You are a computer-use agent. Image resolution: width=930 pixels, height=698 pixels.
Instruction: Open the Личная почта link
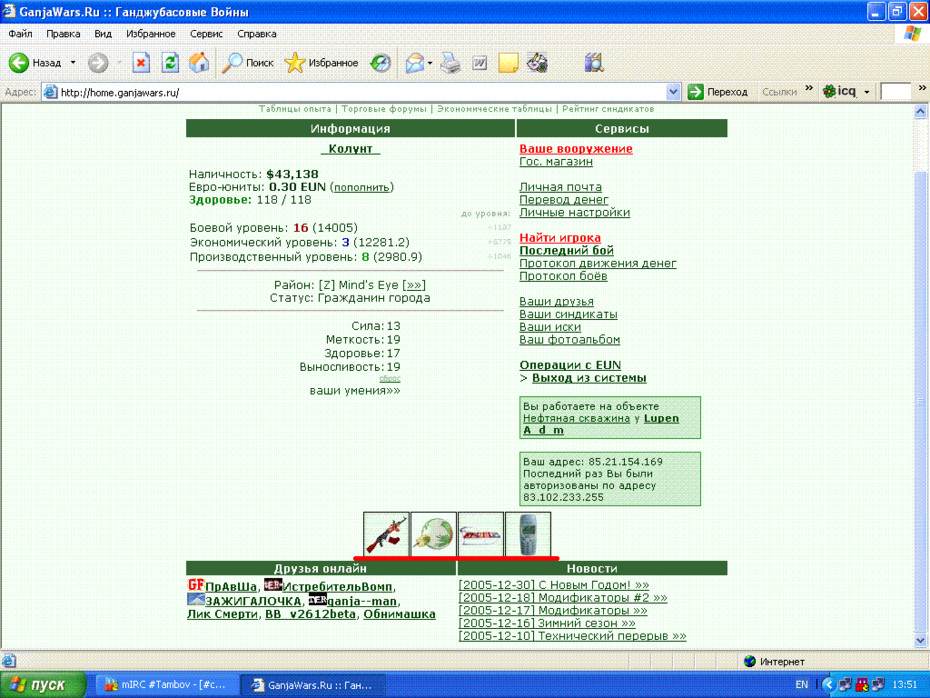pos(560,187)
